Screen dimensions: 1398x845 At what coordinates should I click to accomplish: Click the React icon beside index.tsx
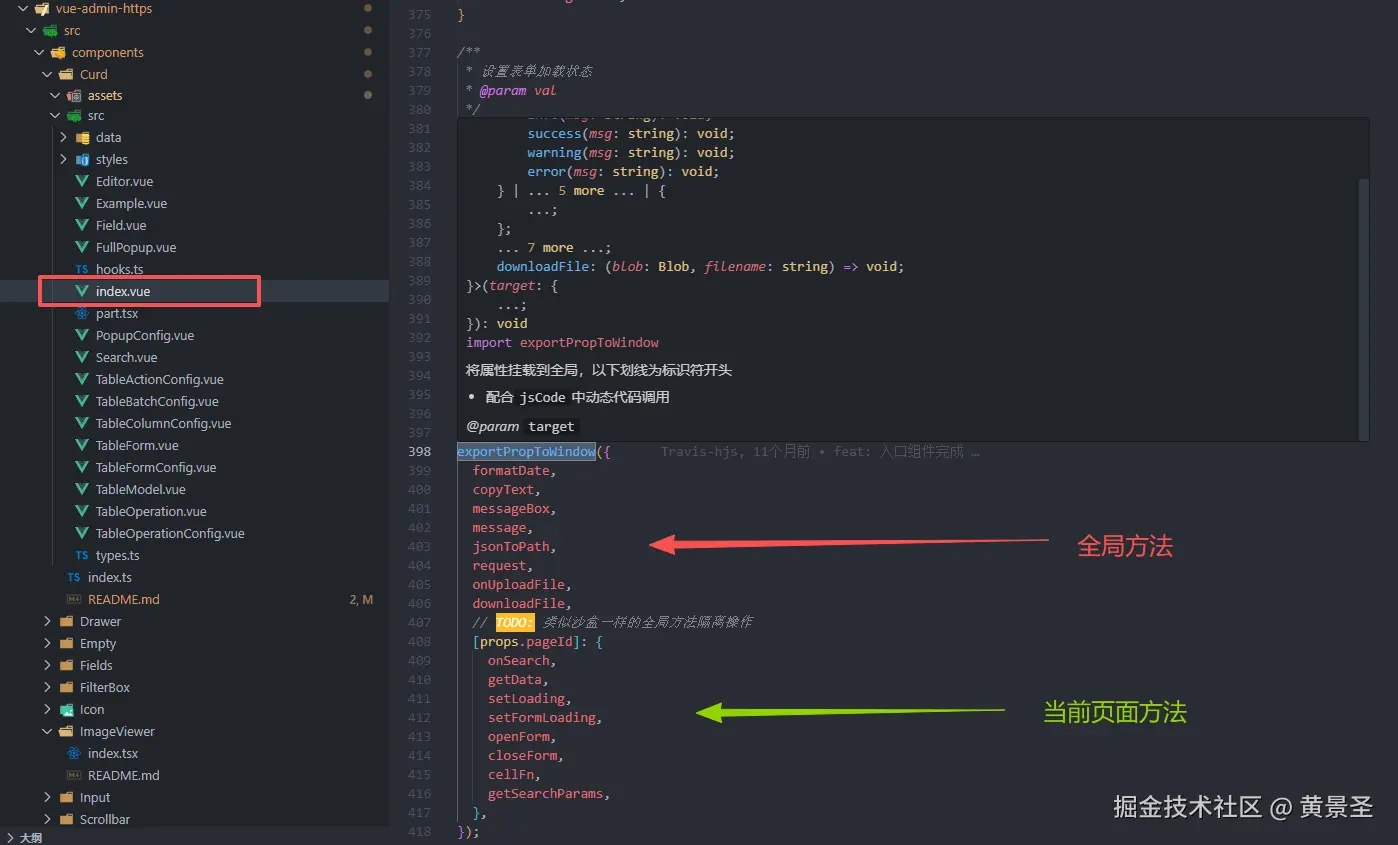point(74,753)
